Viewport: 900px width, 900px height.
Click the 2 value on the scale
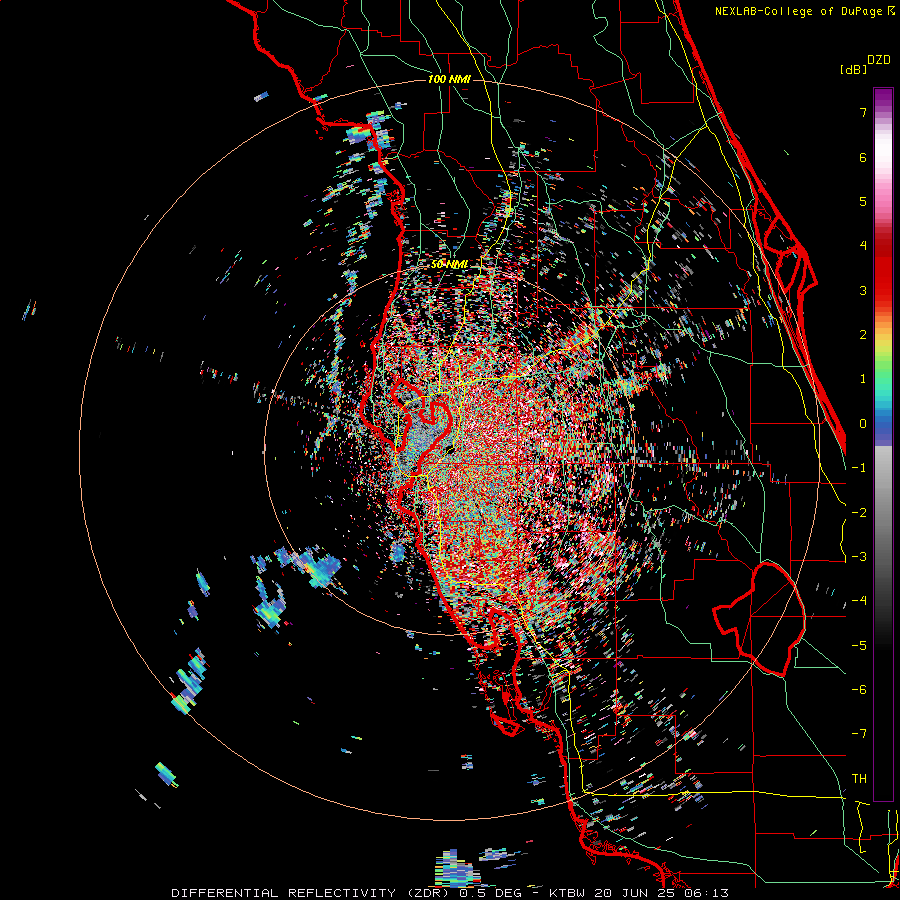coord(863,334)
